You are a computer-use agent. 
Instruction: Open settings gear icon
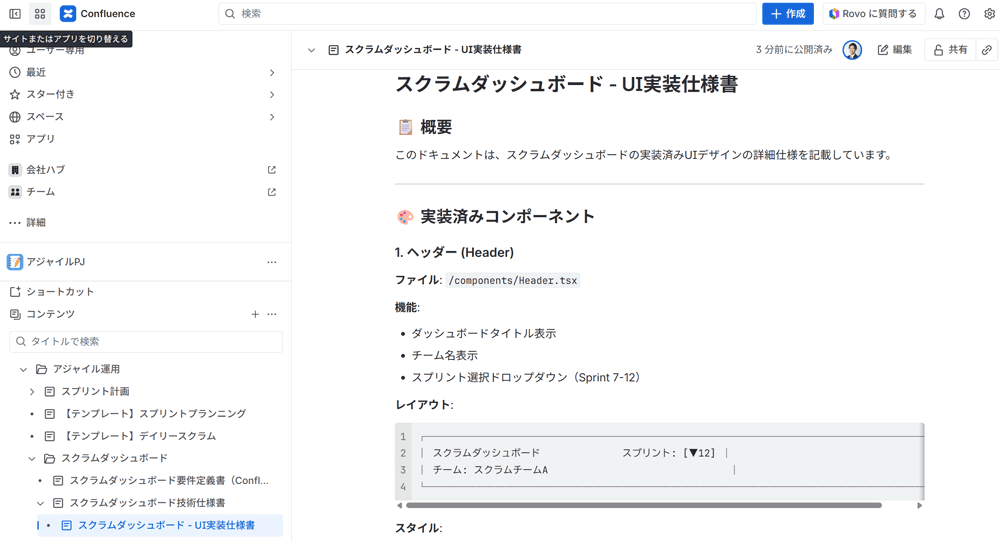[989, 13]
